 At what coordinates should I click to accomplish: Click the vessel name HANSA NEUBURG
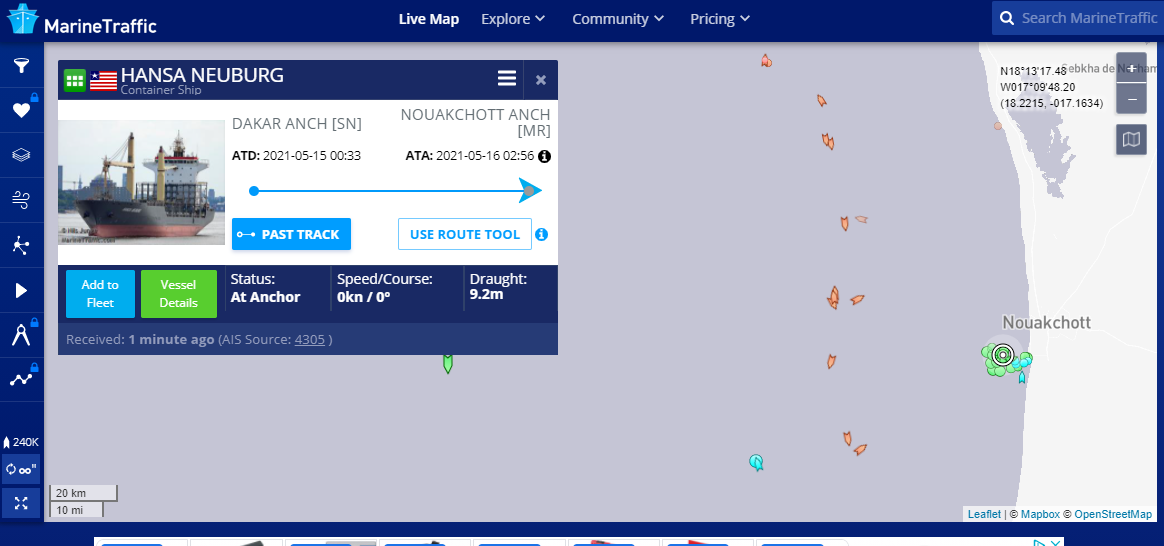point(202,75)
